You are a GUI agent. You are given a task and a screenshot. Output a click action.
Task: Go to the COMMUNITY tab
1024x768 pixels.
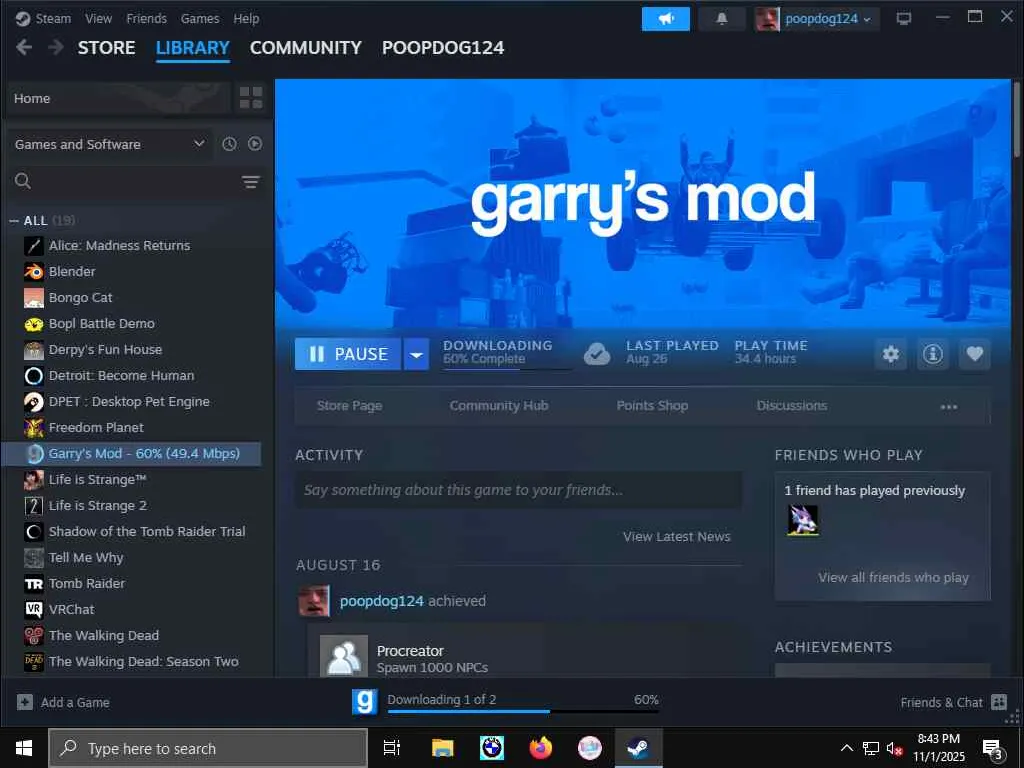pyautogui.click(x=306, y=48)
